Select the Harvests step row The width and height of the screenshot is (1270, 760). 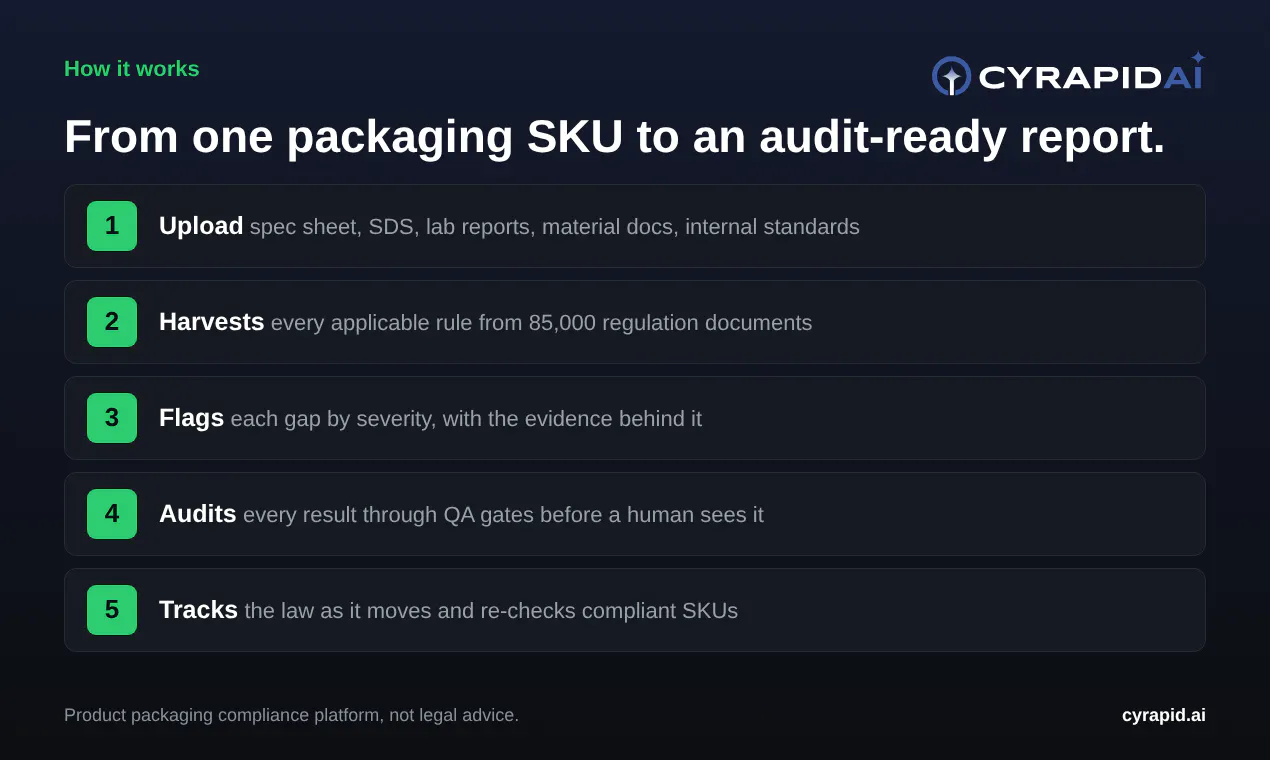[635, 322]
